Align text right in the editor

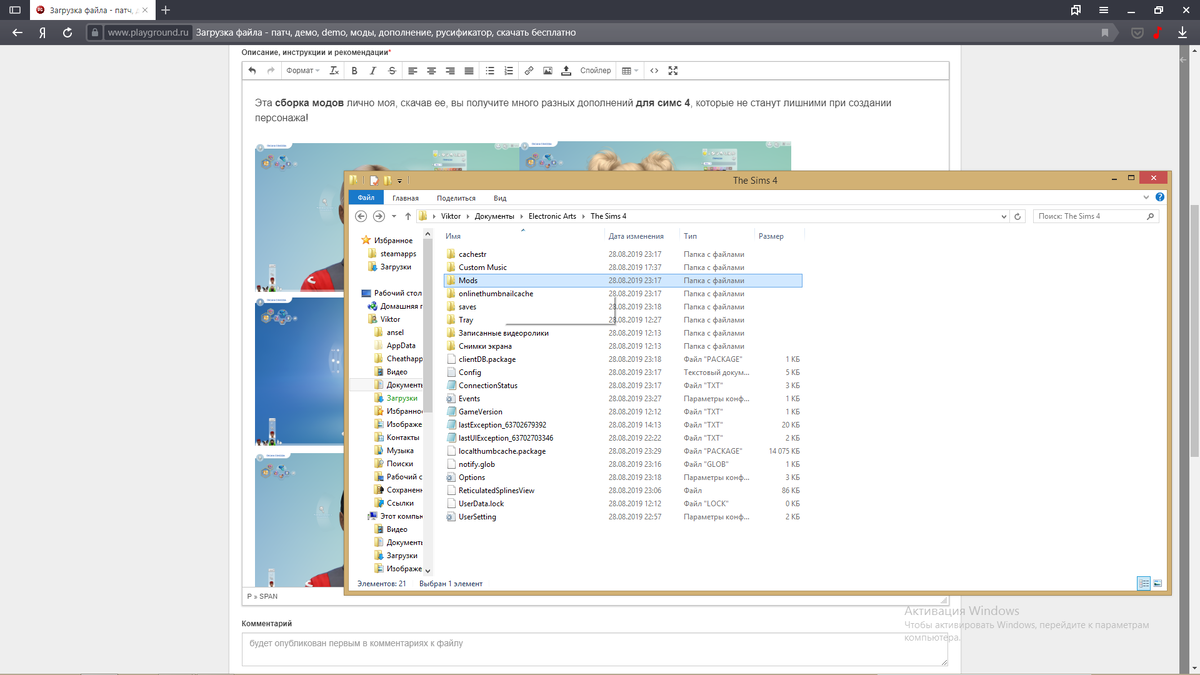click(450, 71)
